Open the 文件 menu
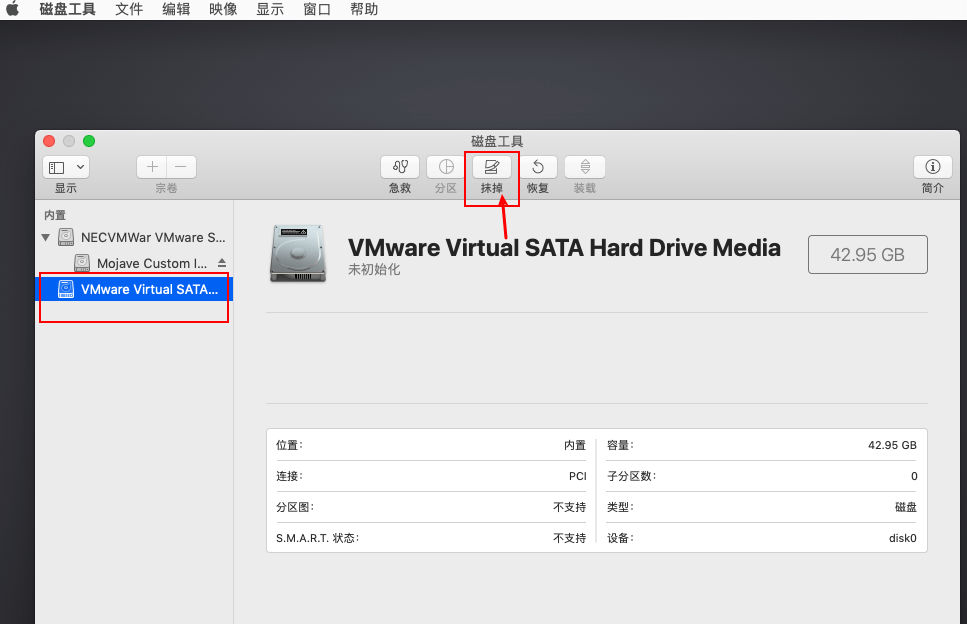Image resolution: width=967 pixels, height=624 pixels. (x=129, y=9)
